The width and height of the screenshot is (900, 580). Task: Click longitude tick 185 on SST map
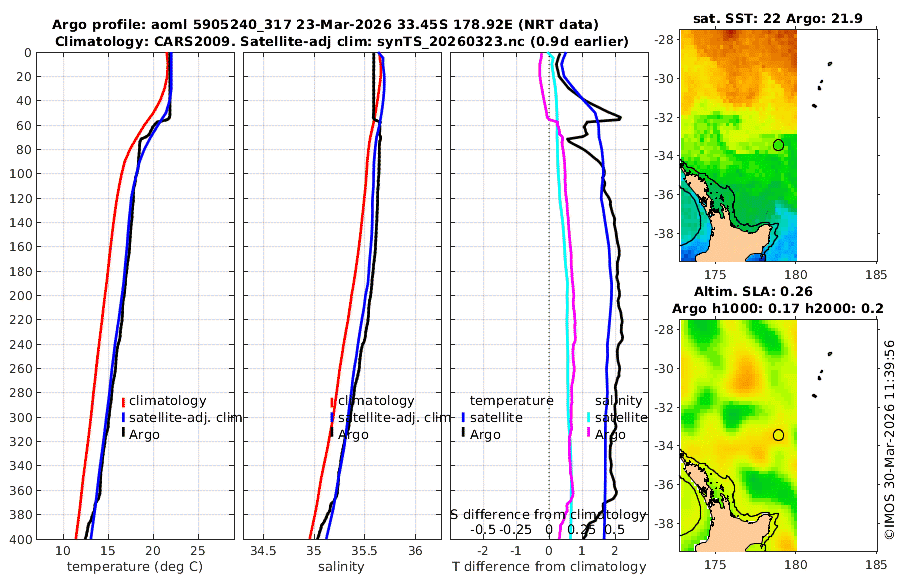click(x=876, y=275)
